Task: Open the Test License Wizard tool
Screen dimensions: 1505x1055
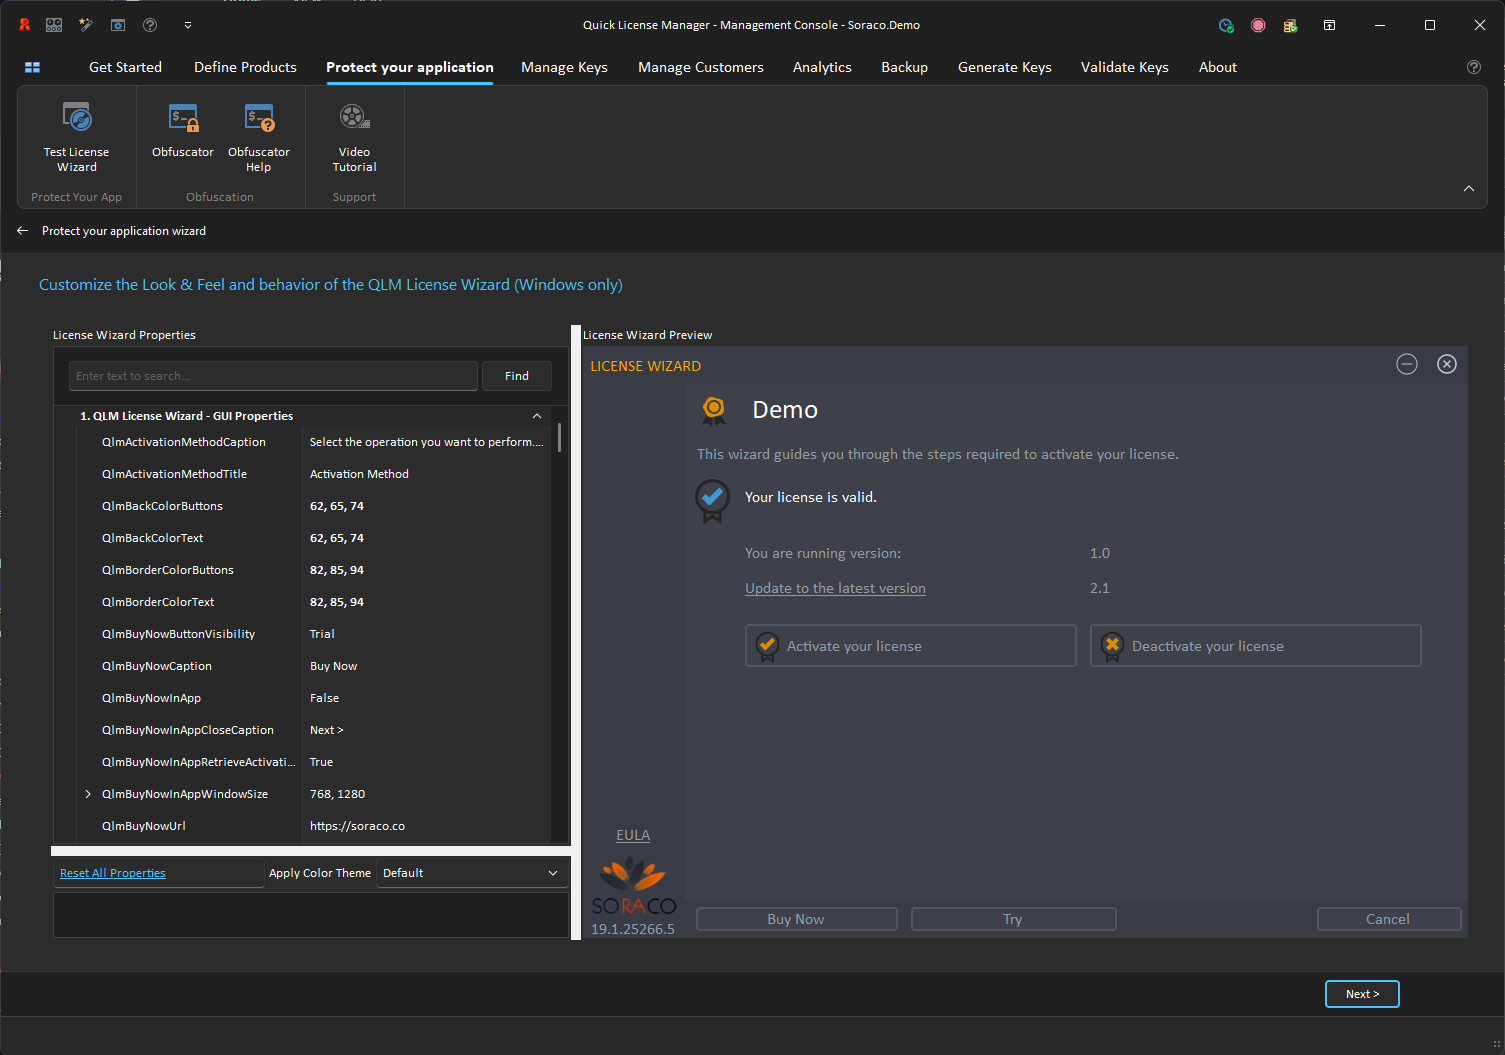Action: 76,137
